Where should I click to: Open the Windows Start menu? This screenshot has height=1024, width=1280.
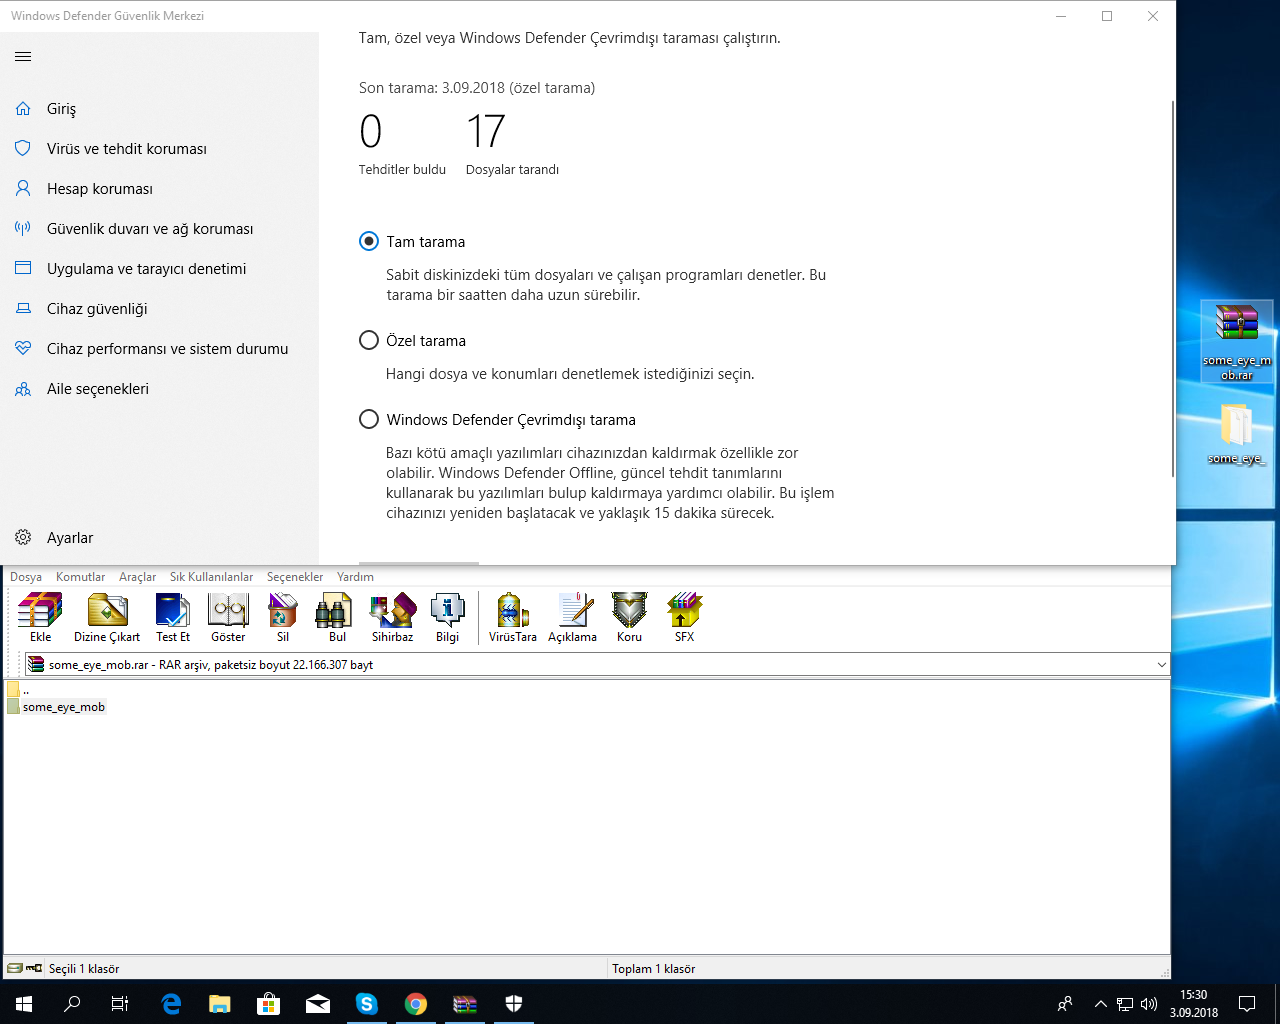(x=24, y=1004)
